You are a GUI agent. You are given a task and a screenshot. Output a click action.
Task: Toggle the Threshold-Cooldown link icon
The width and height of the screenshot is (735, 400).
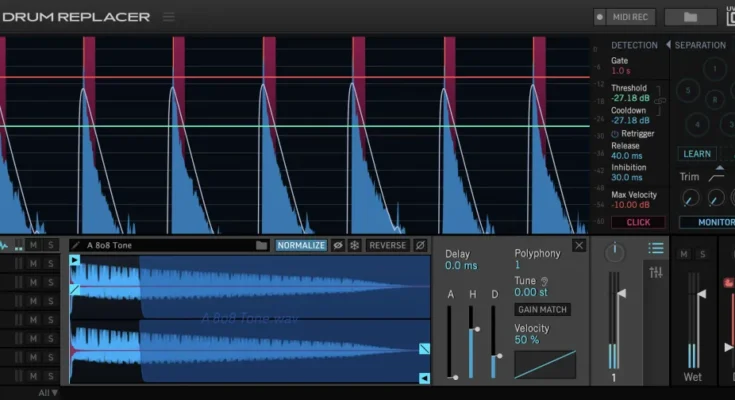[661, 99]
